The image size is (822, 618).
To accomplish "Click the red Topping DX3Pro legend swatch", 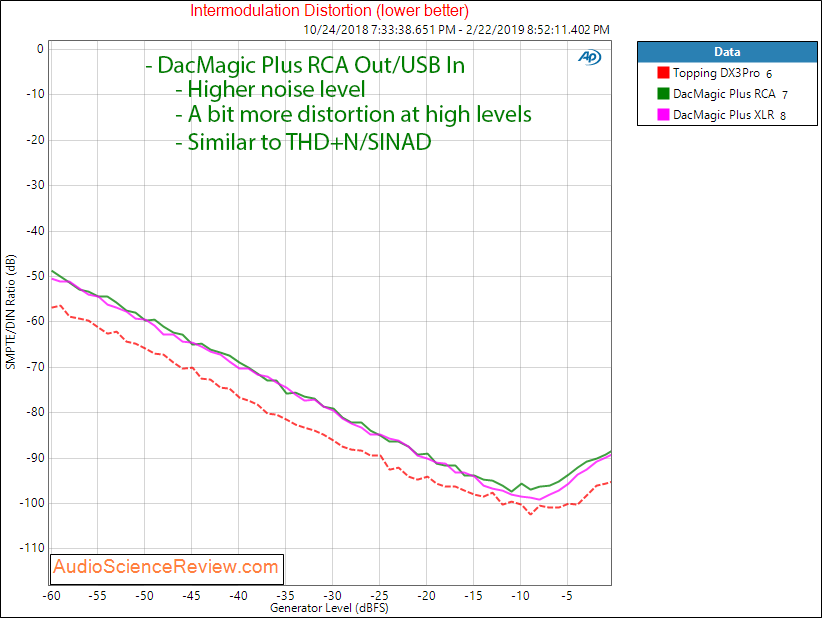I will 663,72.
